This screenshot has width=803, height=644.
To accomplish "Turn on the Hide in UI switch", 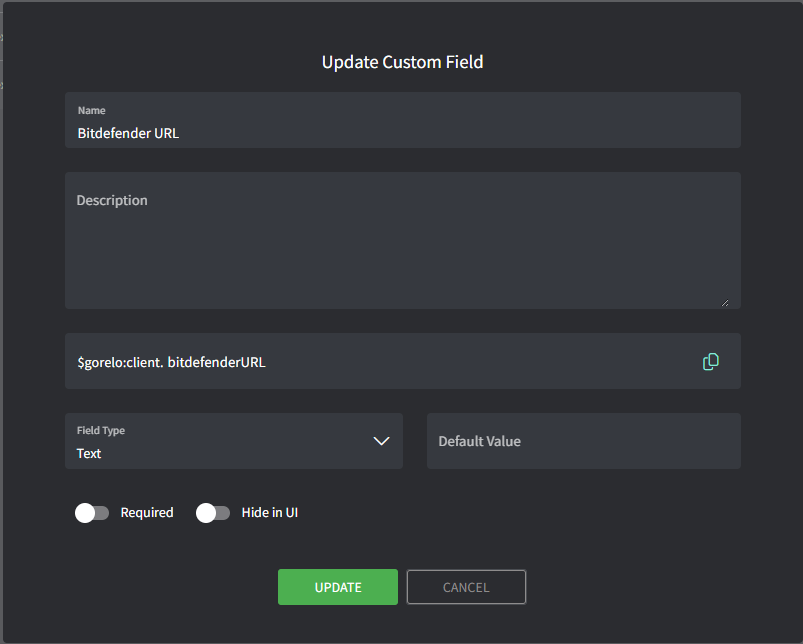I will pos(213,513).
